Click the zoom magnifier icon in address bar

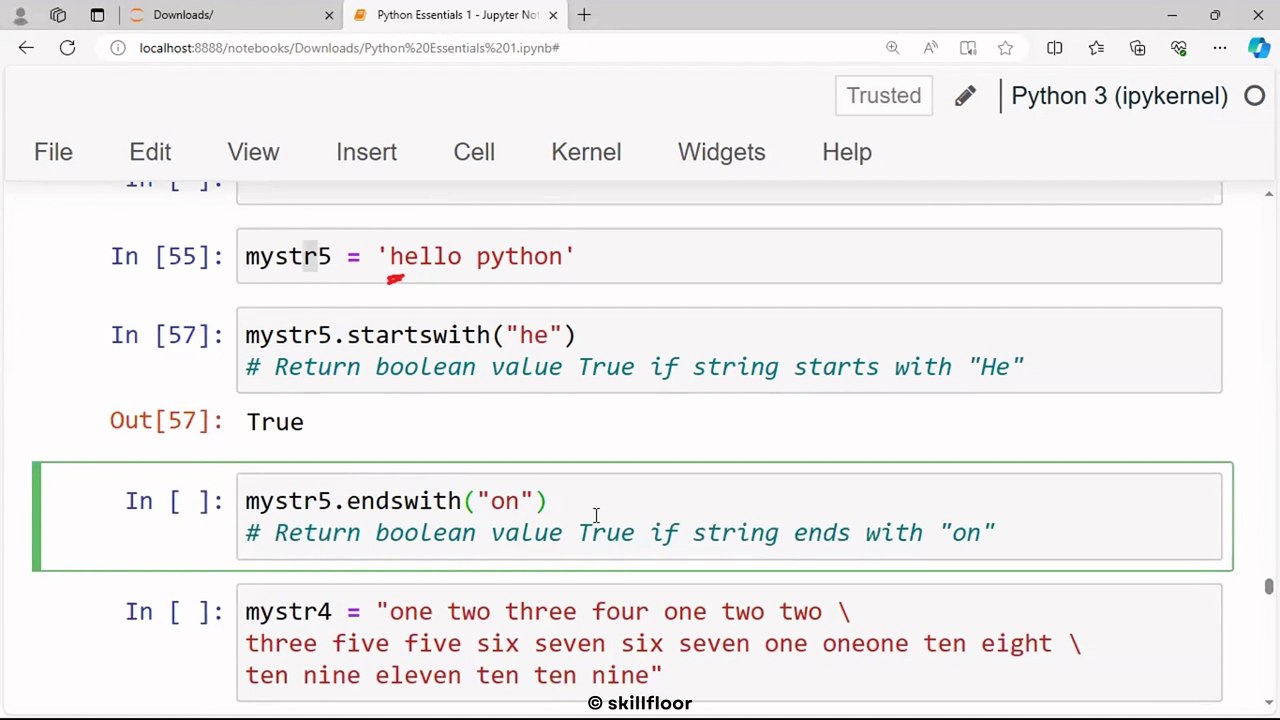point(892,47)
